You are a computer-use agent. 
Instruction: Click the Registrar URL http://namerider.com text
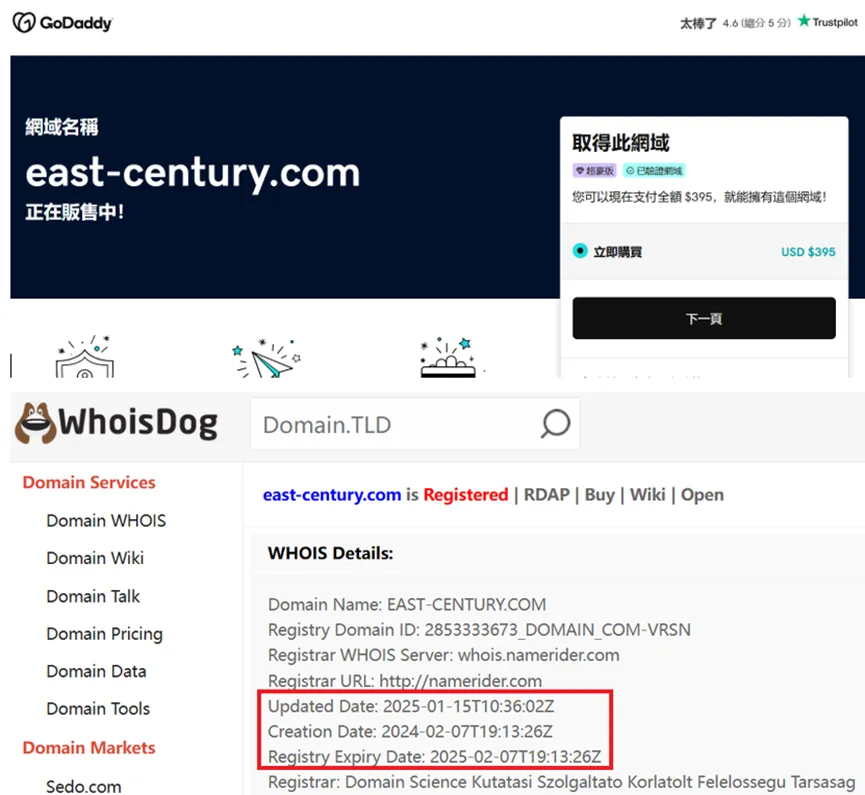(405, 681)
